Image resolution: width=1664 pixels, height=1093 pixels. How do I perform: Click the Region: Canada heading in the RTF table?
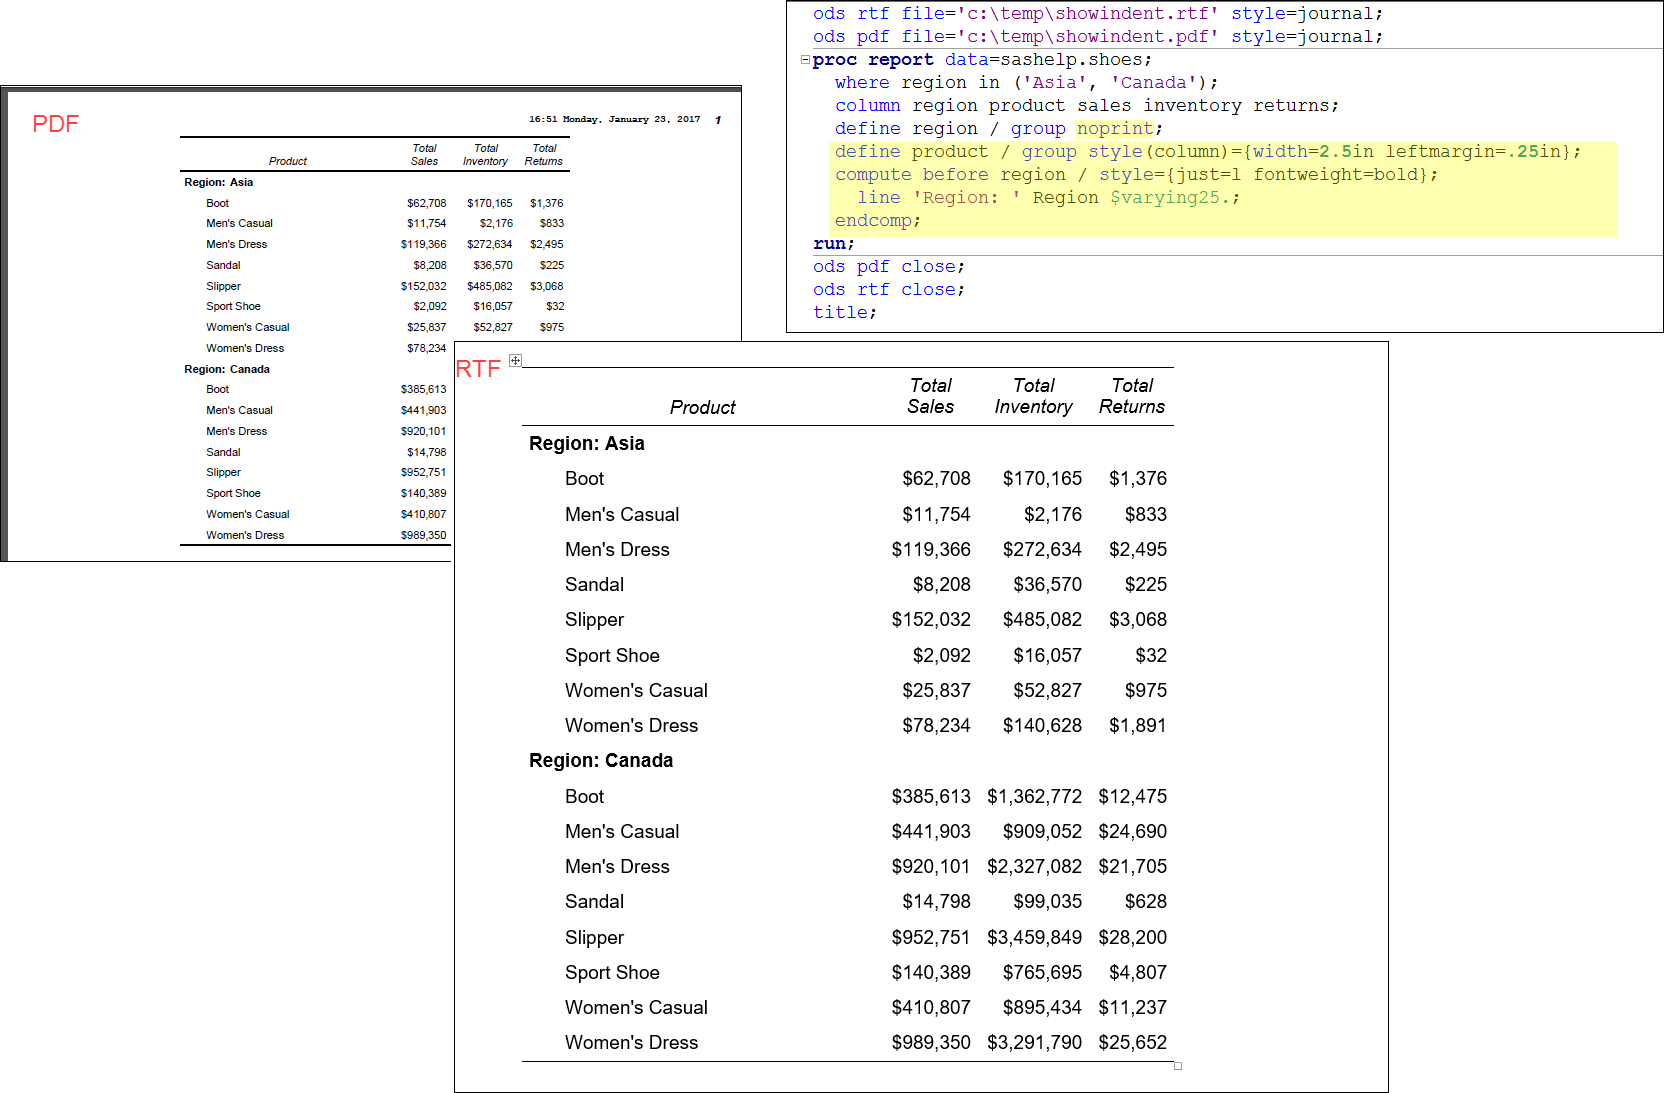pyautogui.click(x=601, y=760)
